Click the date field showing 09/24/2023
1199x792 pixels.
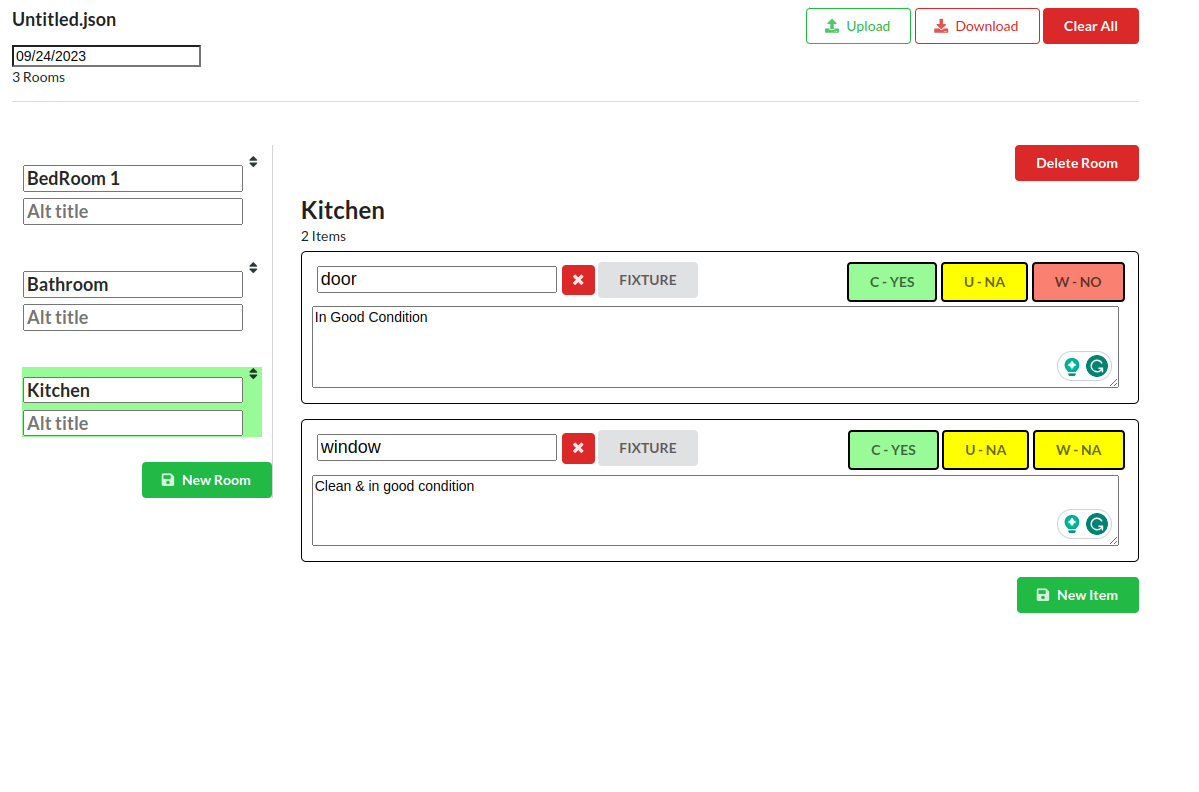coord(106,56)
